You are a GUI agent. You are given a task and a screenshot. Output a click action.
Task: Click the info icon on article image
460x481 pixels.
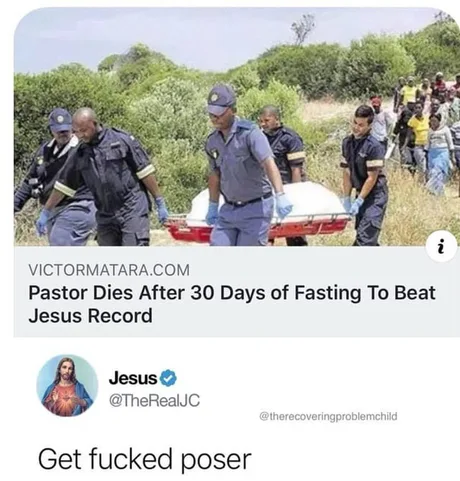point(441,248)
